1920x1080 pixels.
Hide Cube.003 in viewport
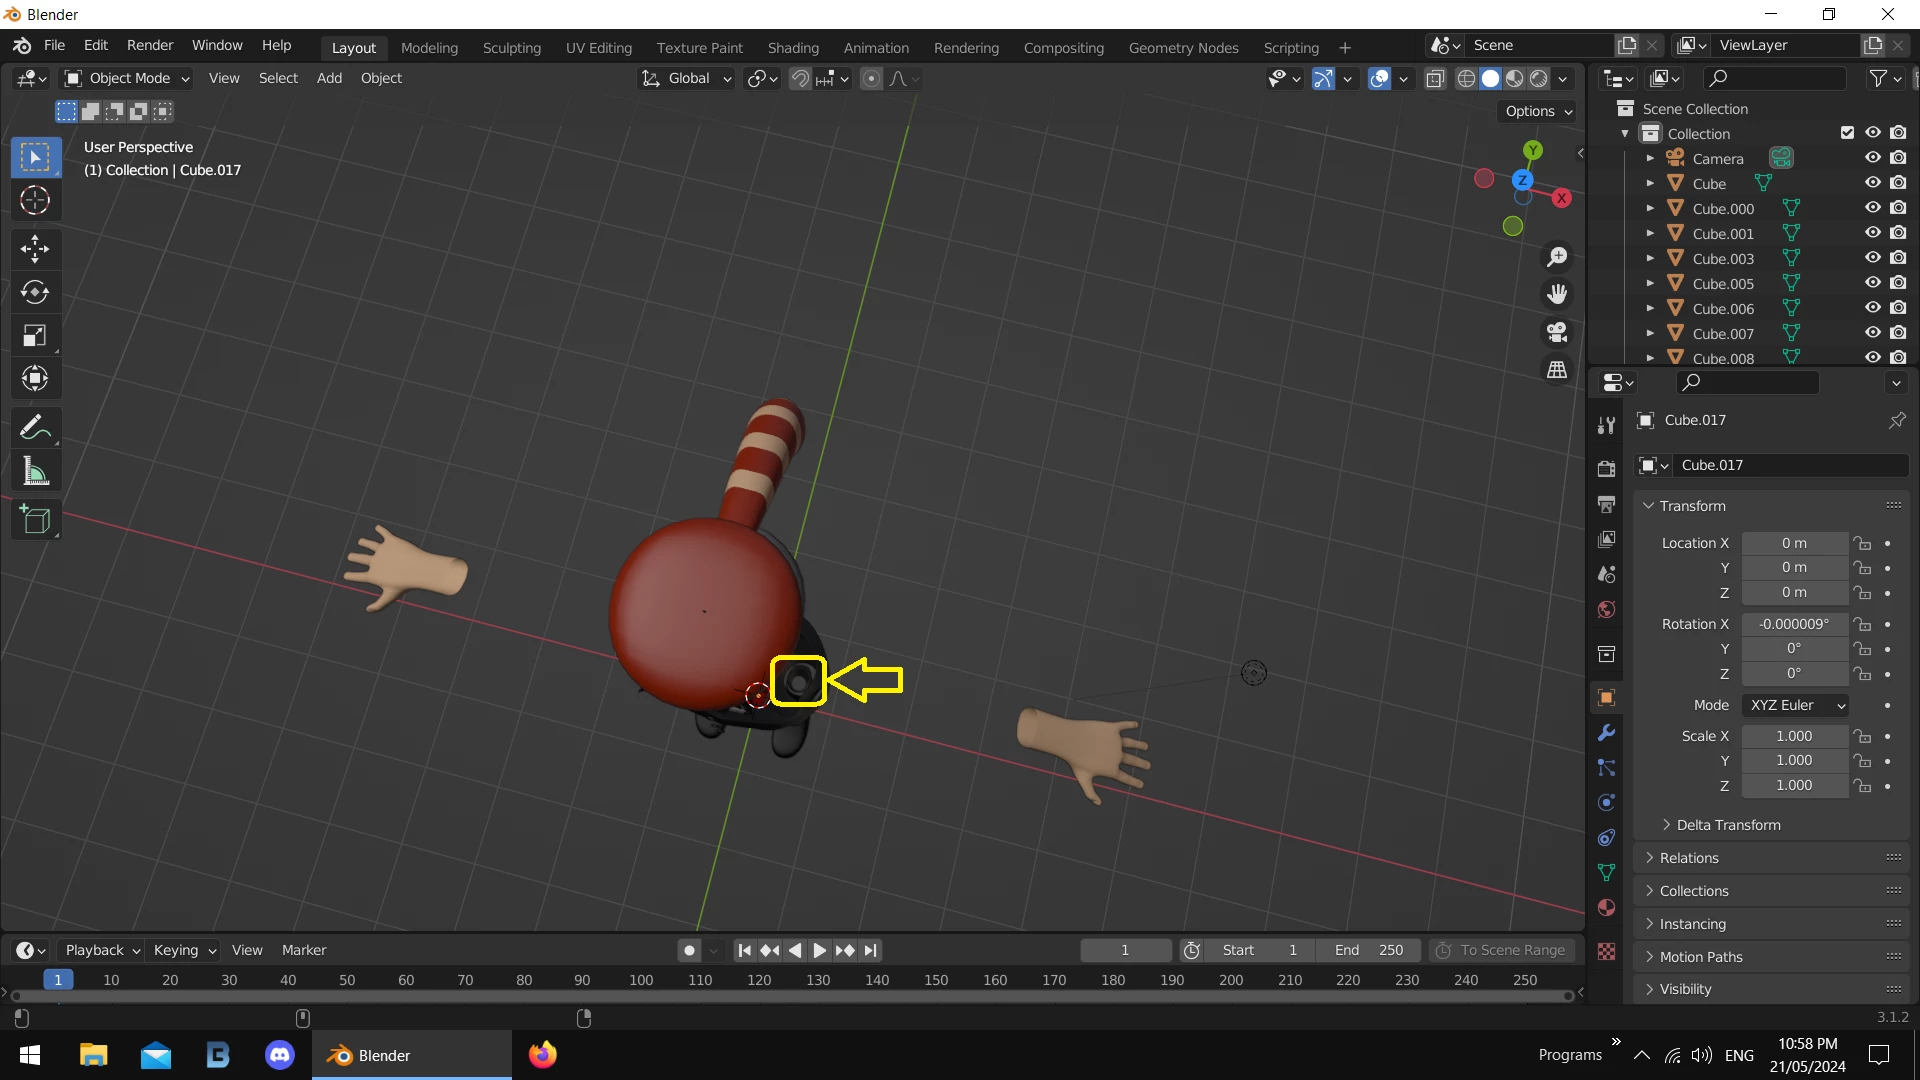pos(1872,258)
